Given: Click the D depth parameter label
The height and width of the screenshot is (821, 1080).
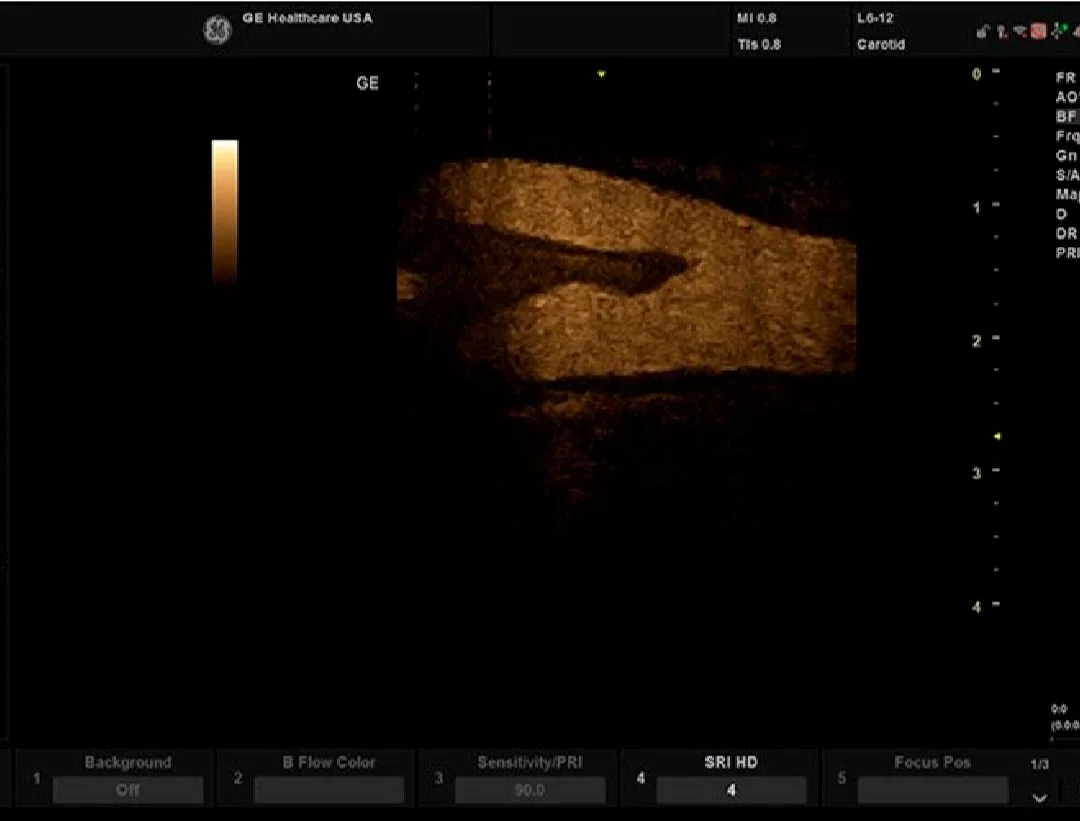Looking at the screenshot, I should coord(1061,214).
